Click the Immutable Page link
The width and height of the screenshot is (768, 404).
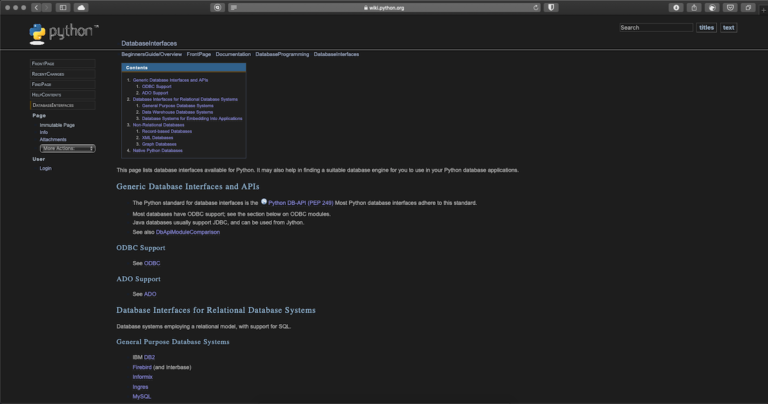pyautogui.click(x=57, y=125)
